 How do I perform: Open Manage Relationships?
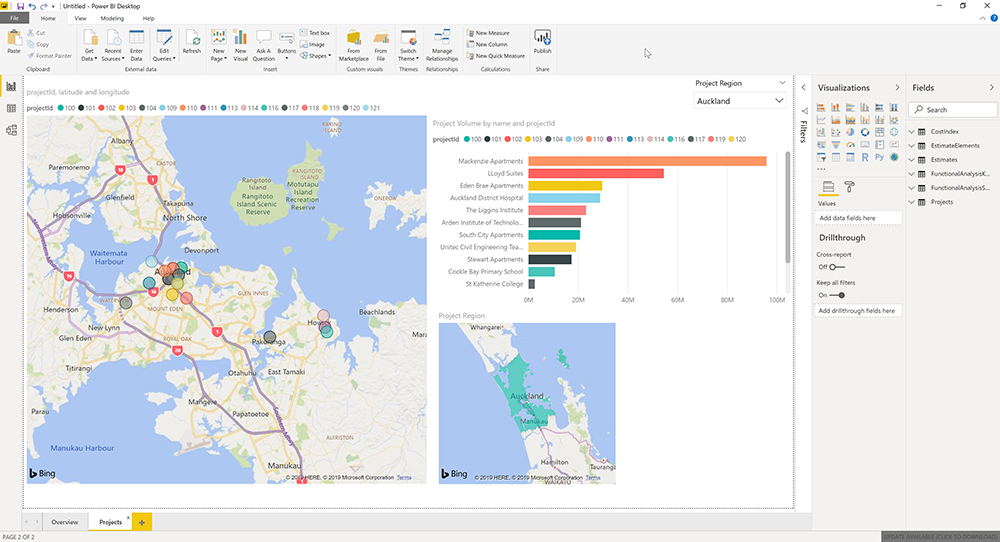click(x=442, y=45)
